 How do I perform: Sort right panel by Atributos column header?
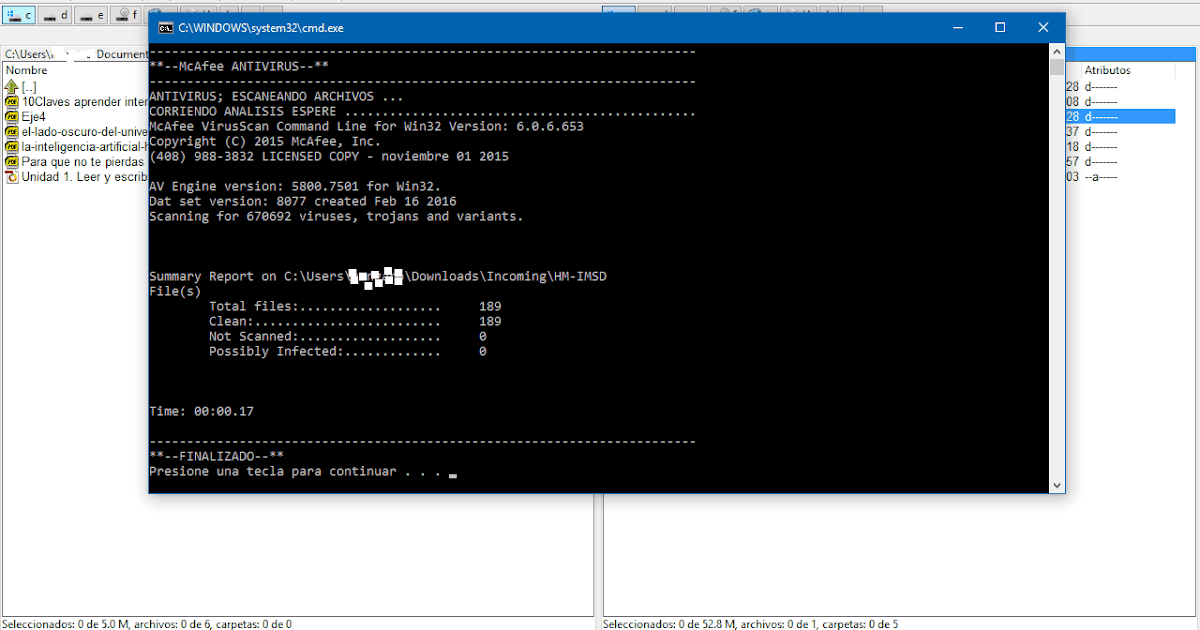(1108, 71)
